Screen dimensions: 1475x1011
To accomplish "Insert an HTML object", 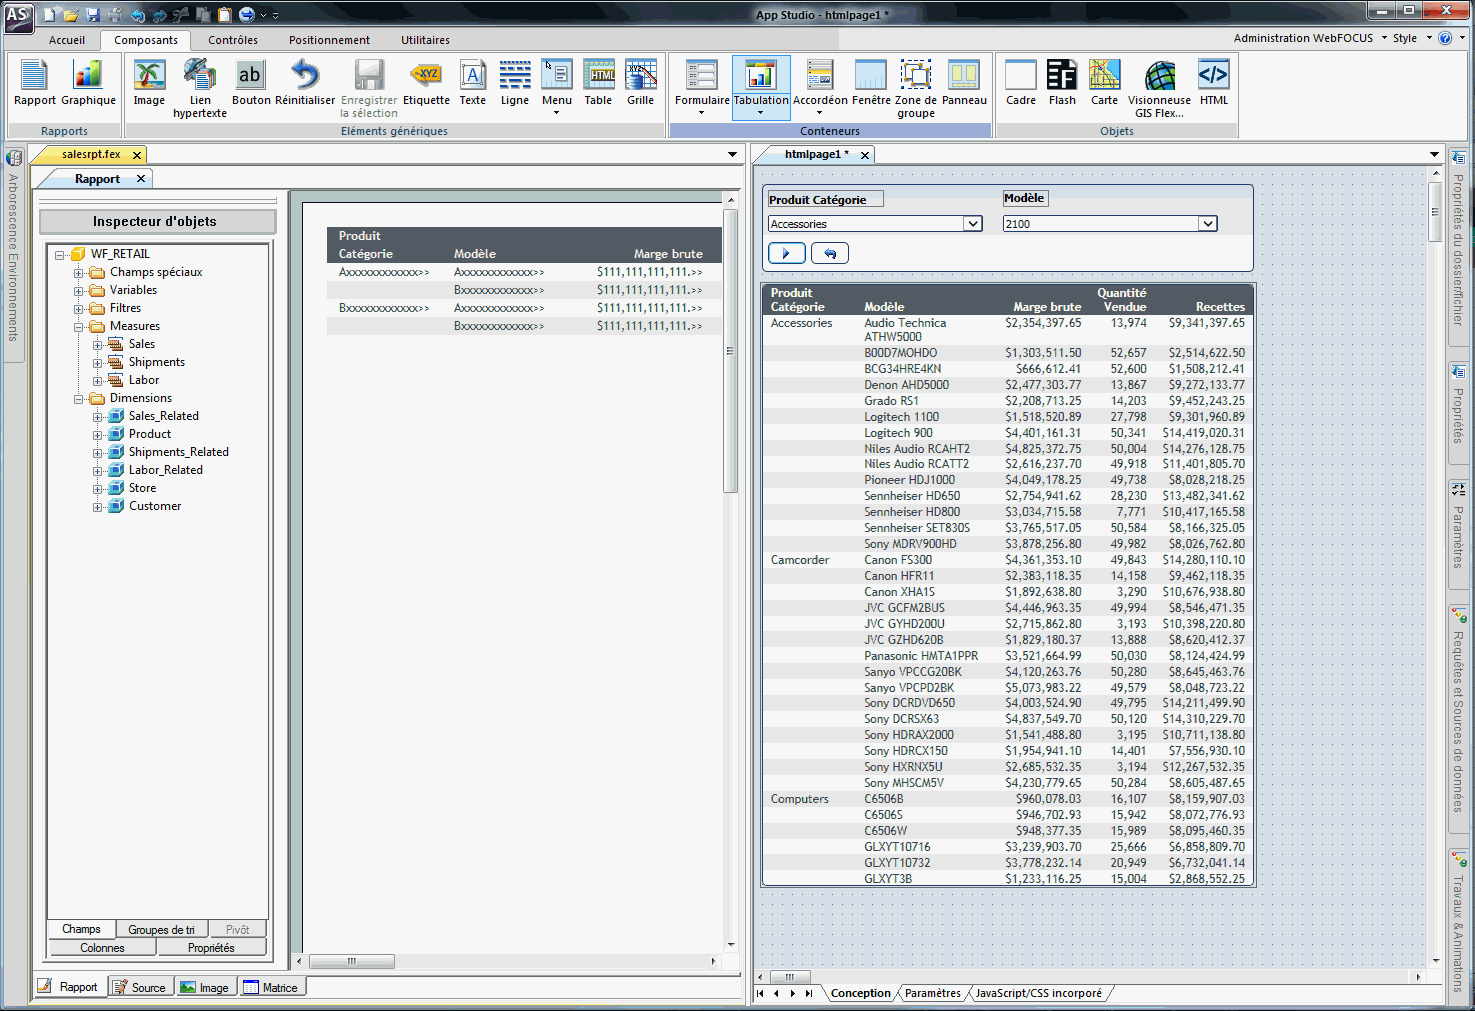I will (1214, 83).
